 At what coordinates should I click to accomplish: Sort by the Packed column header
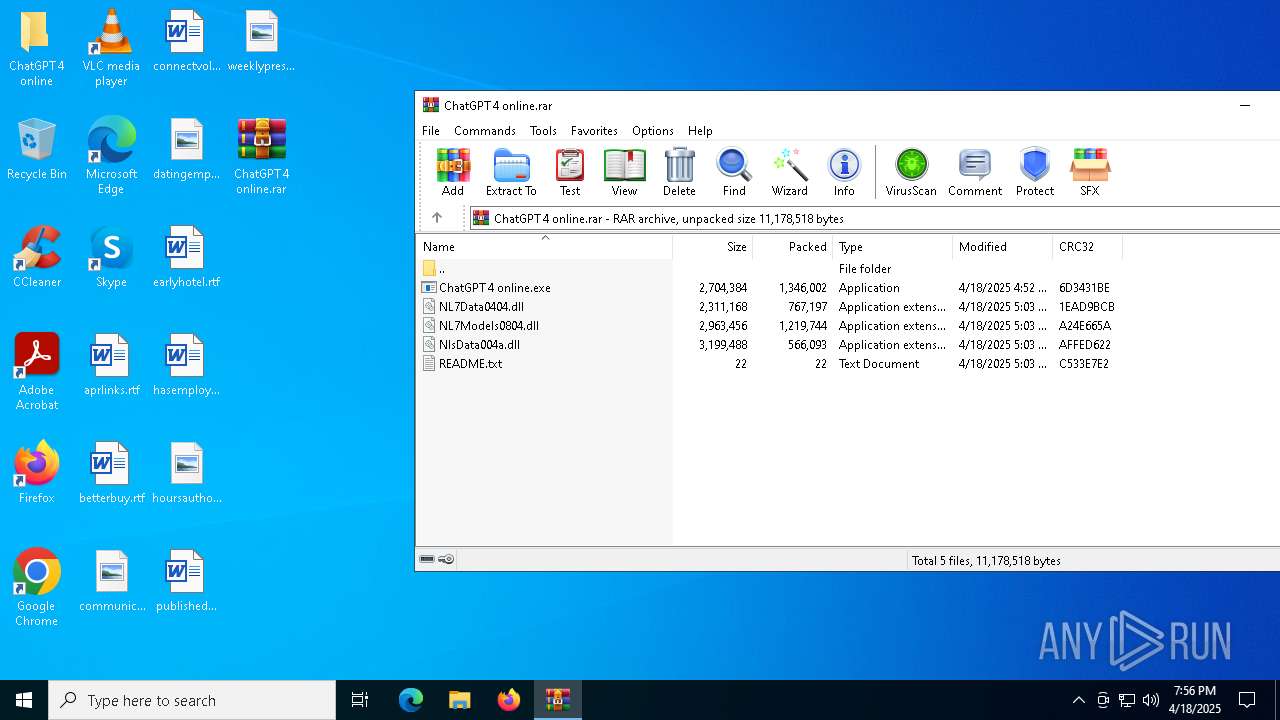(x=792, y=246)
